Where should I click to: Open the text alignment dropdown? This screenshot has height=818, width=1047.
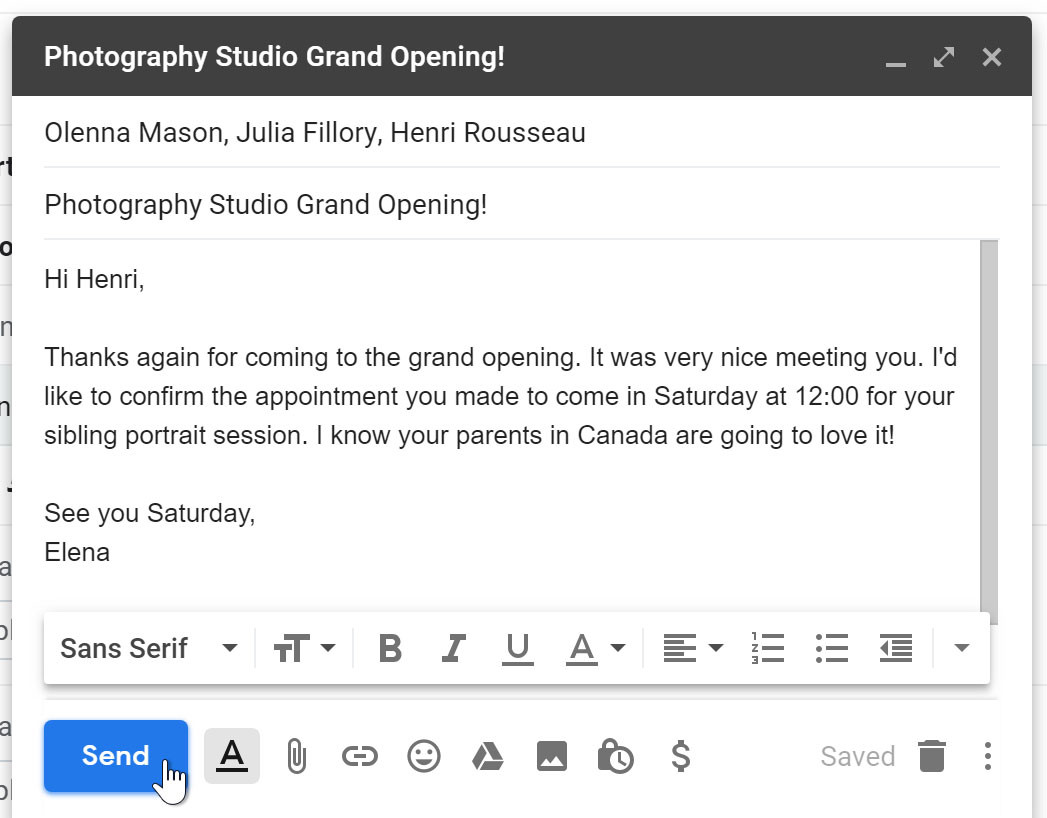click(x=691, y=648)
